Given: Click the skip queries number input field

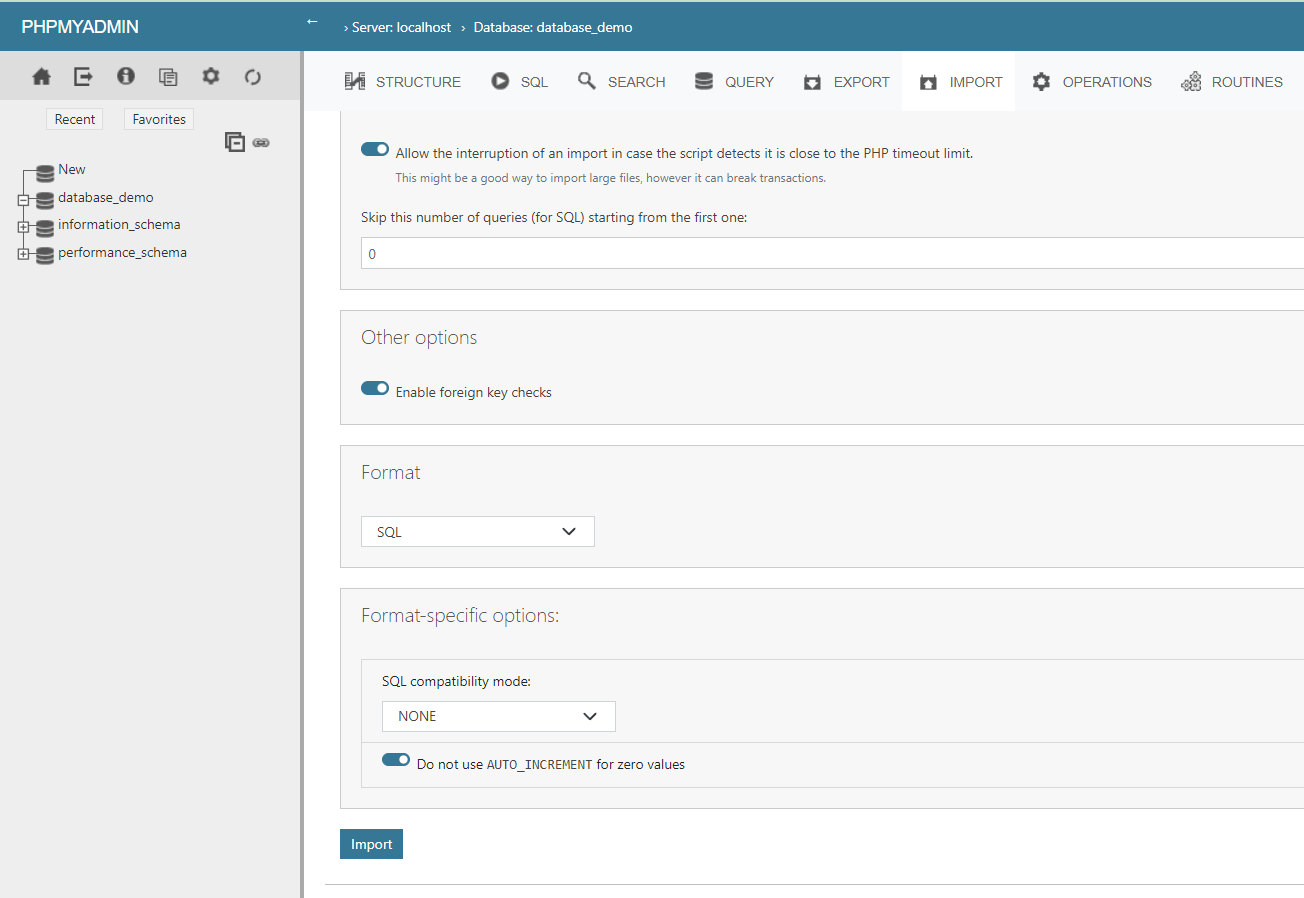Looking at the screenshot, I should pyautogui.click(x=830, y=254).
